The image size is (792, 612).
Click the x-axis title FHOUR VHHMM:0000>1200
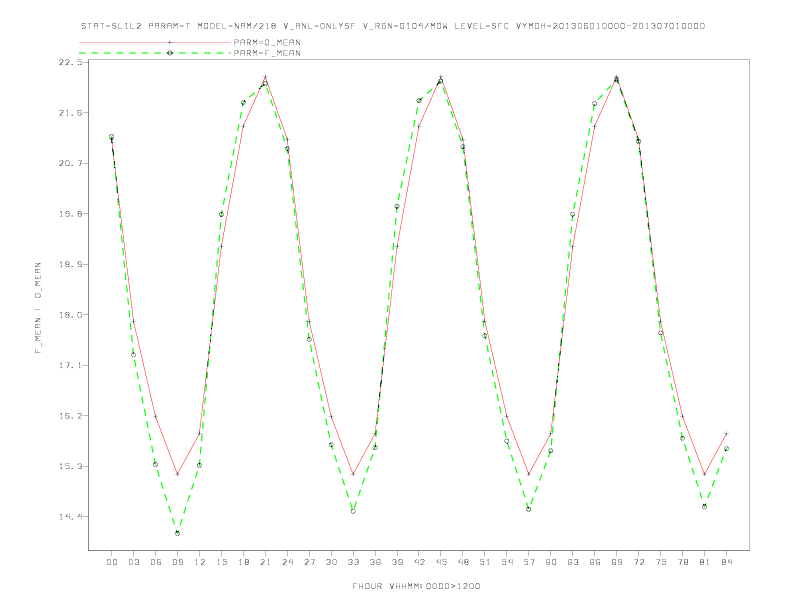416,586
